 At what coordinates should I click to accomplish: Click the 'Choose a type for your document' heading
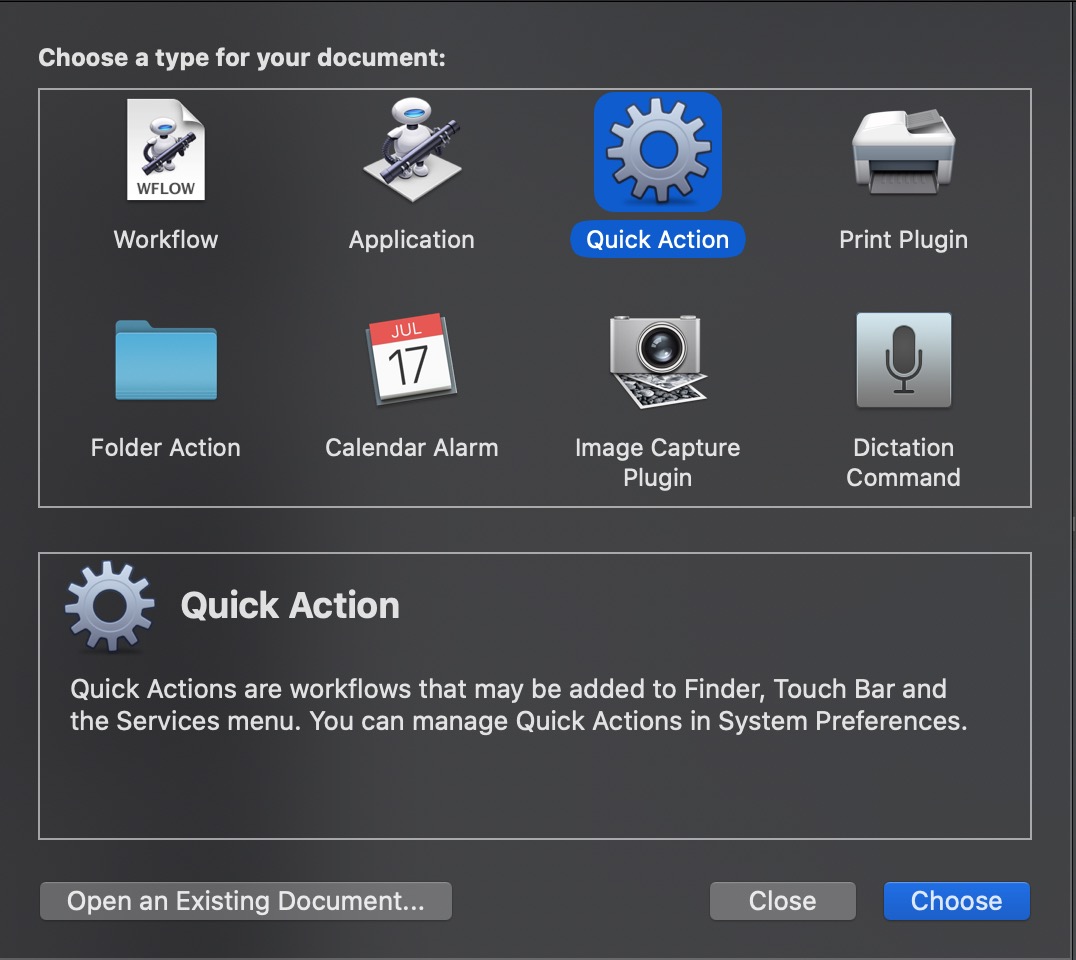point(242,58)
